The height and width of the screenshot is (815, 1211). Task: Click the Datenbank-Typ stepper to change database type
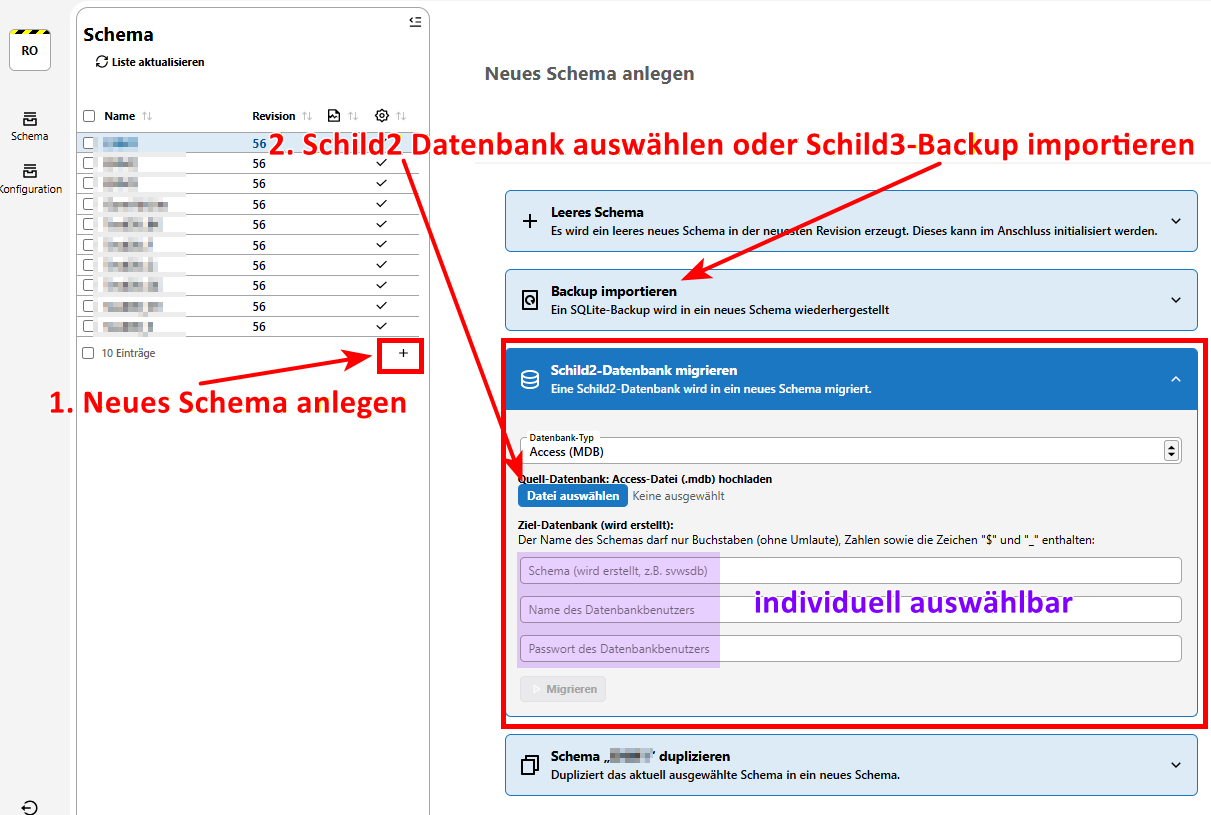click(x=1170, y=450)
